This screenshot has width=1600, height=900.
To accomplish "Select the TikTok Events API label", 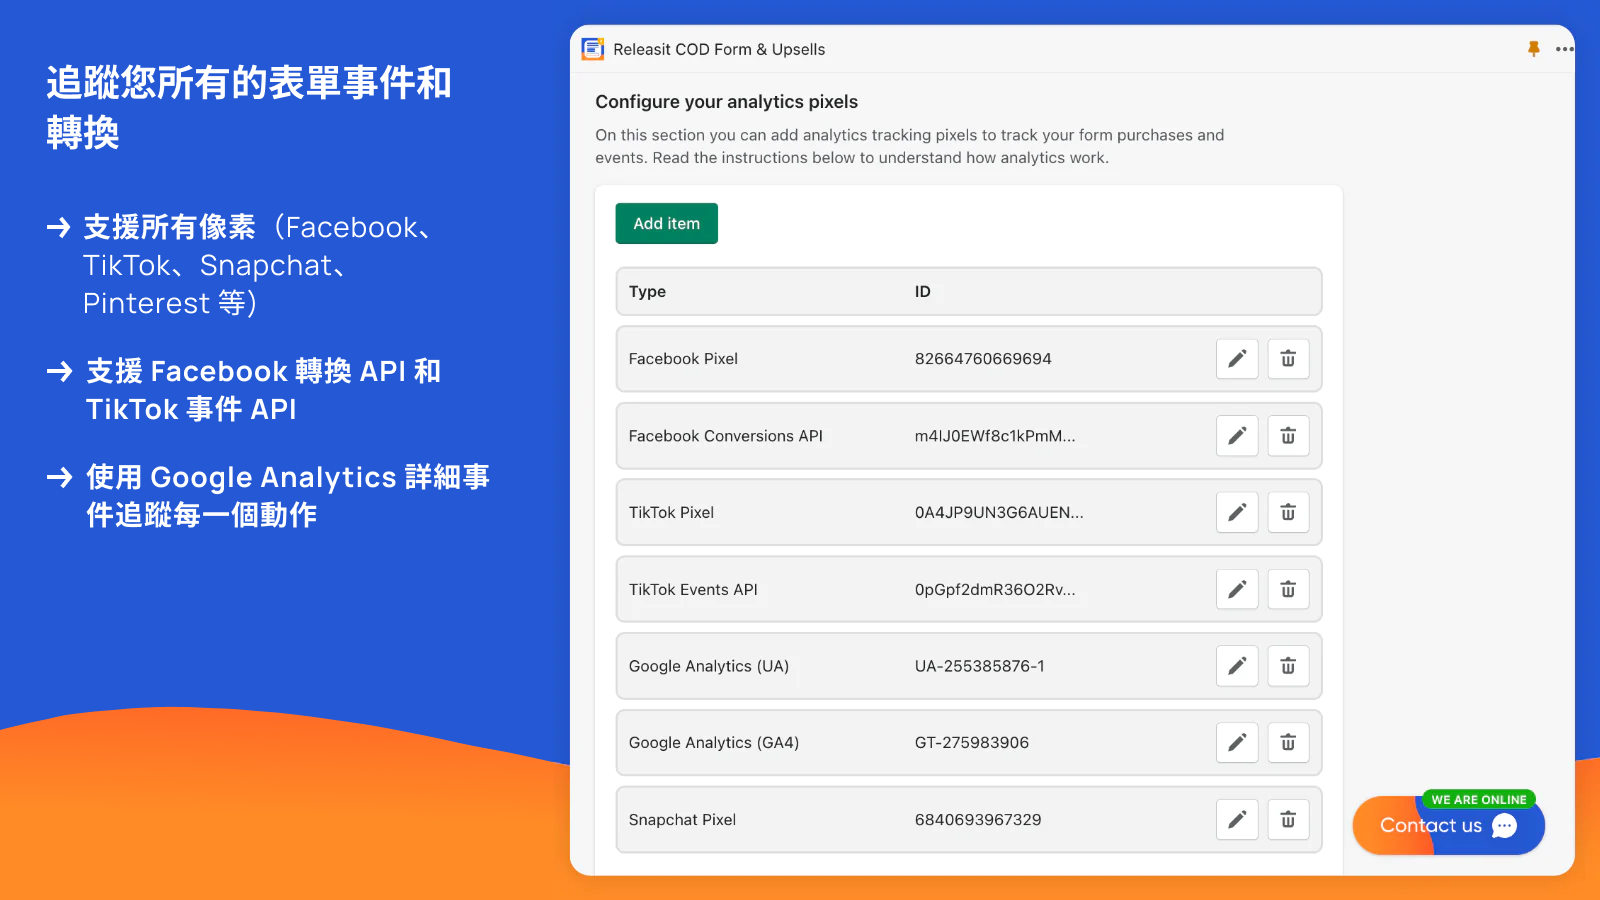I will pos(693,590).
